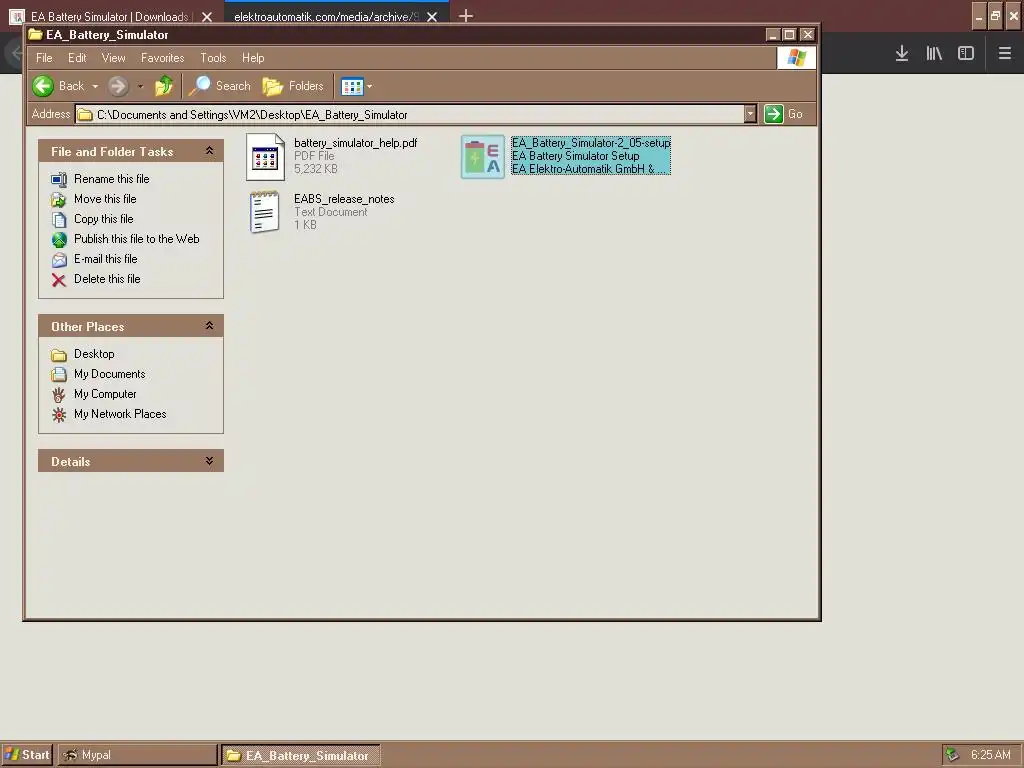Click the E-mail this file link
1024x768 pixels.
(x=105, y=259)
